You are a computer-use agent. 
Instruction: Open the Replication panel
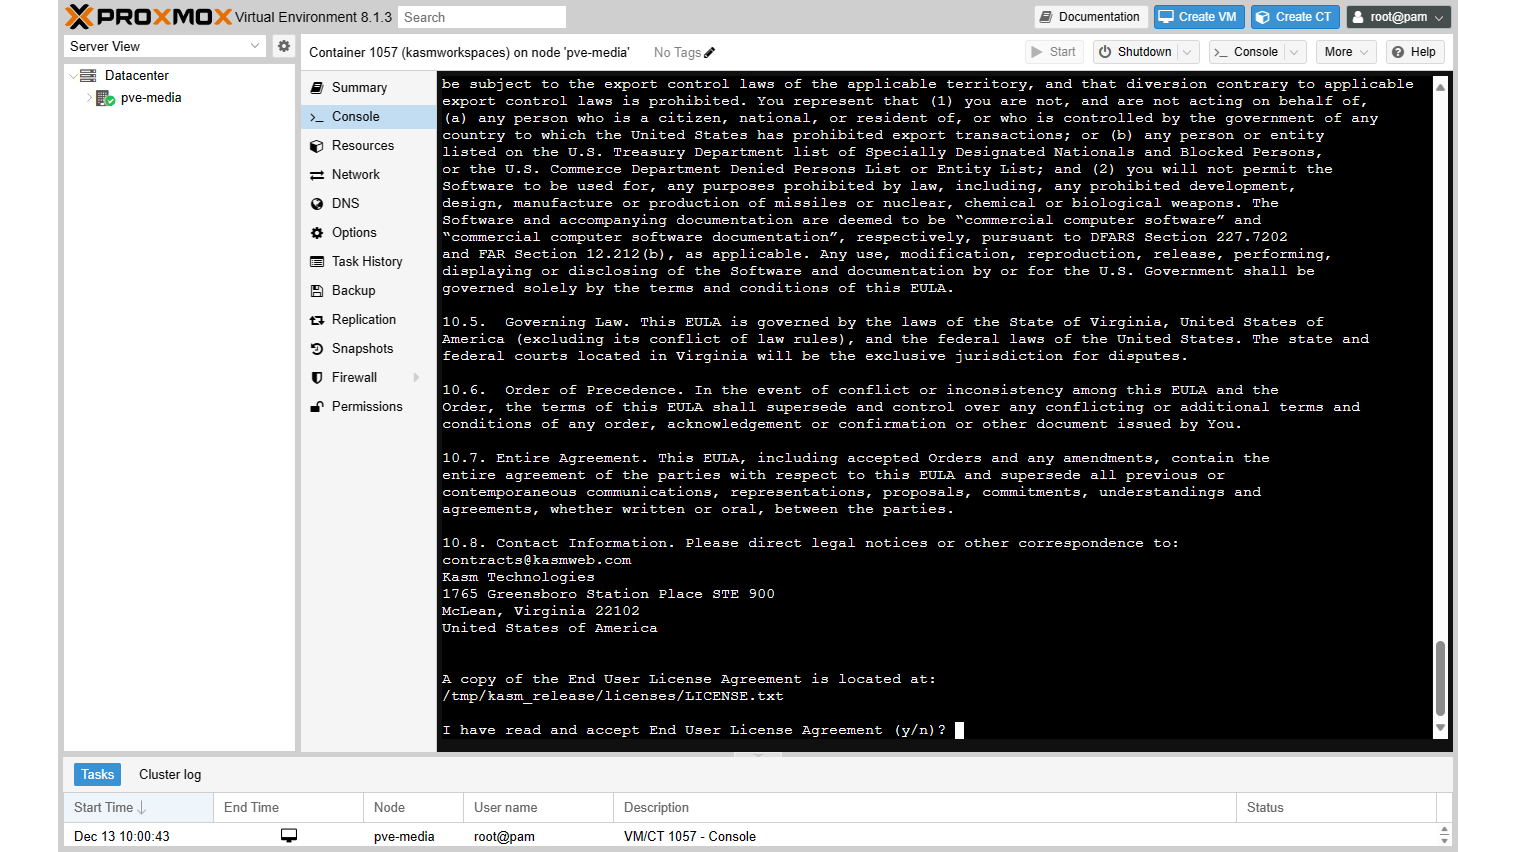pos(362,319)
